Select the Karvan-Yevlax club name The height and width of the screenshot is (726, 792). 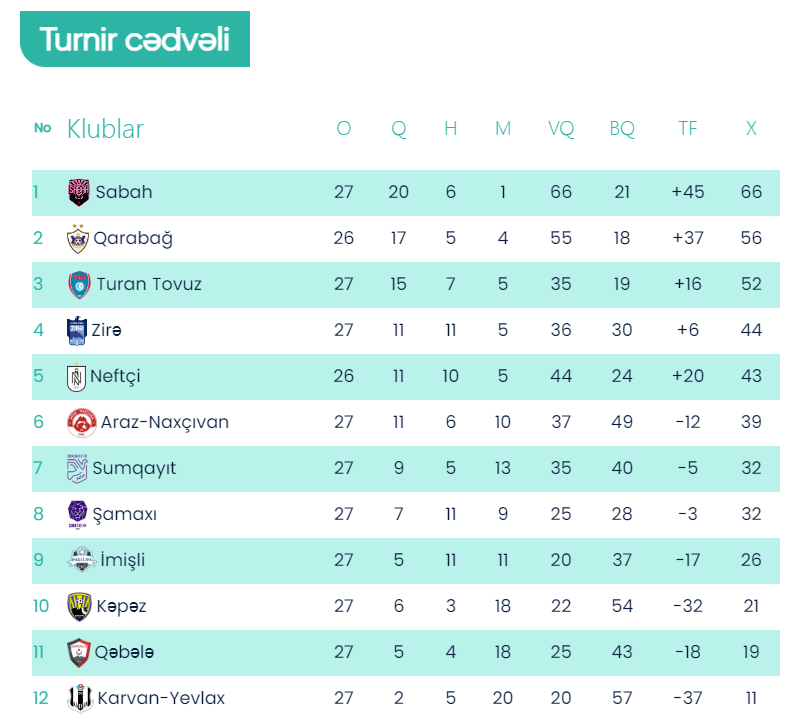tap(161, 698)
